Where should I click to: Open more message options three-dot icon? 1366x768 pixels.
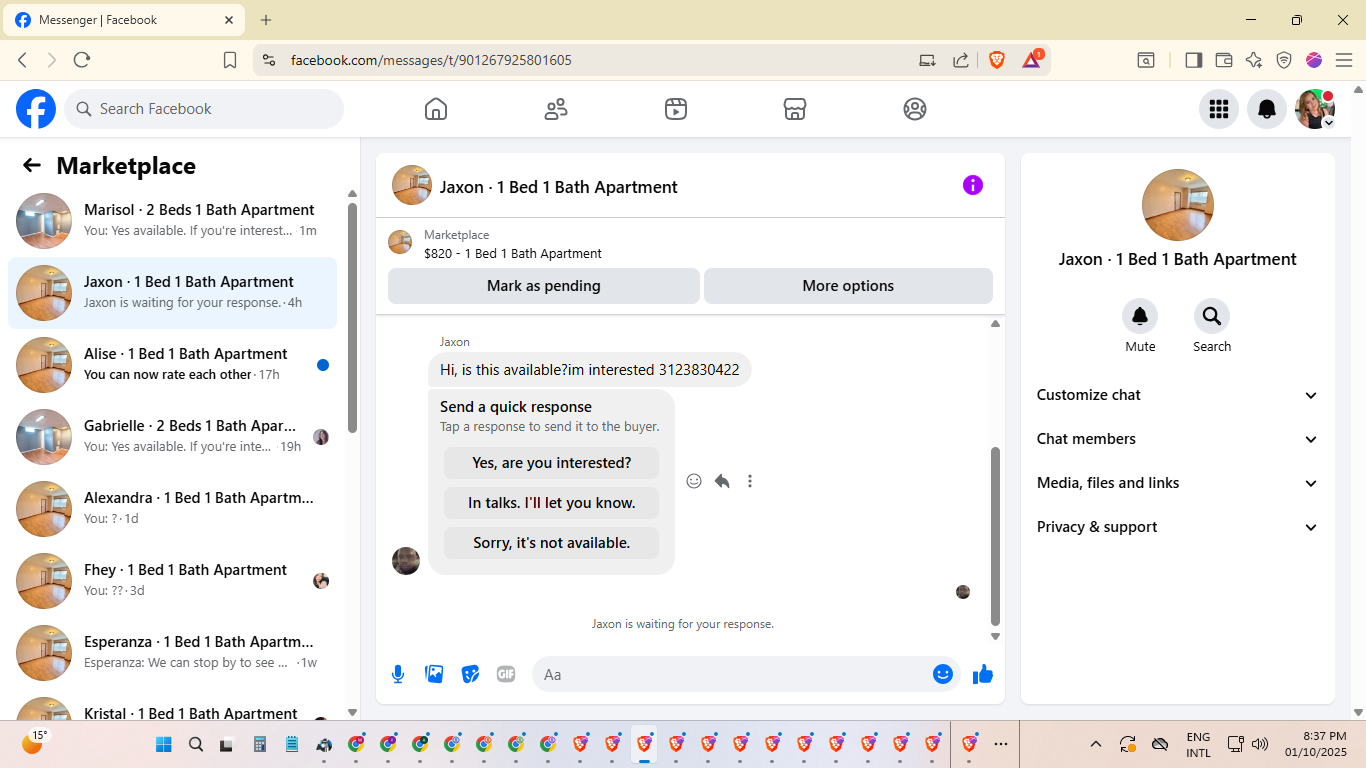pos(750,481)
